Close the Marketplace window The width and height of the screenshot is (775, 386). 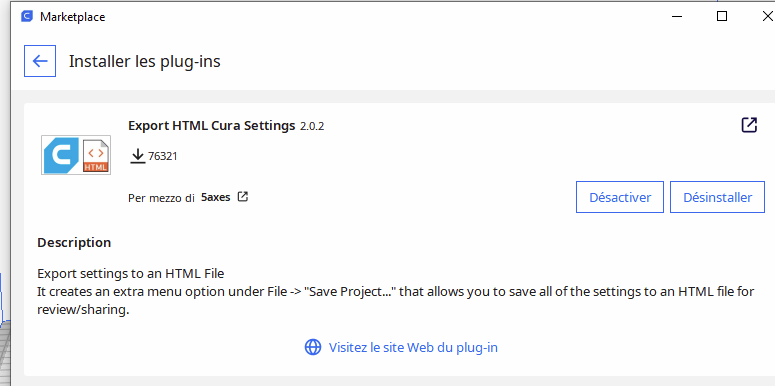768,16
